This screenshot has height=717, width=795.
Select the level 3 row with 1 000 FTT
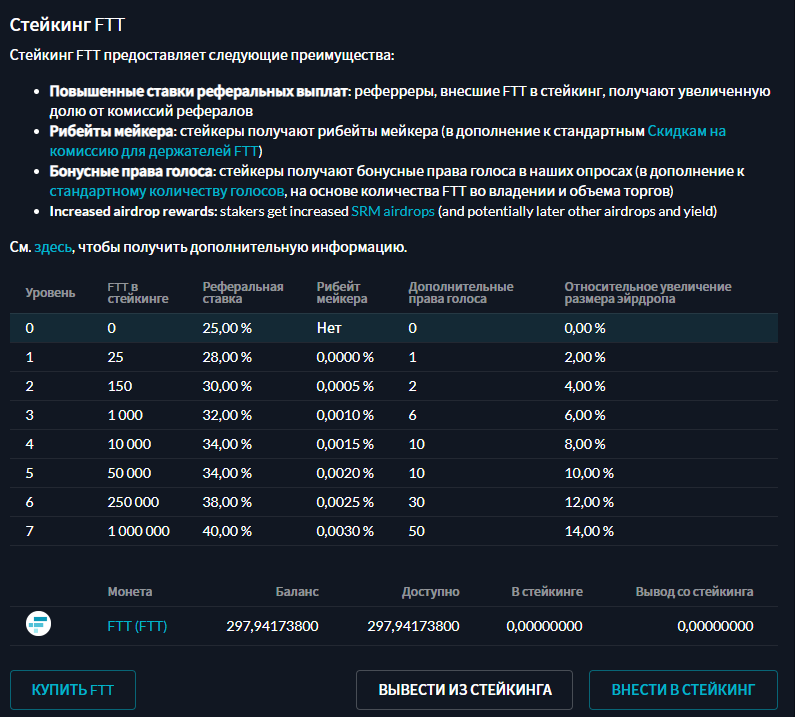(393, 415)
